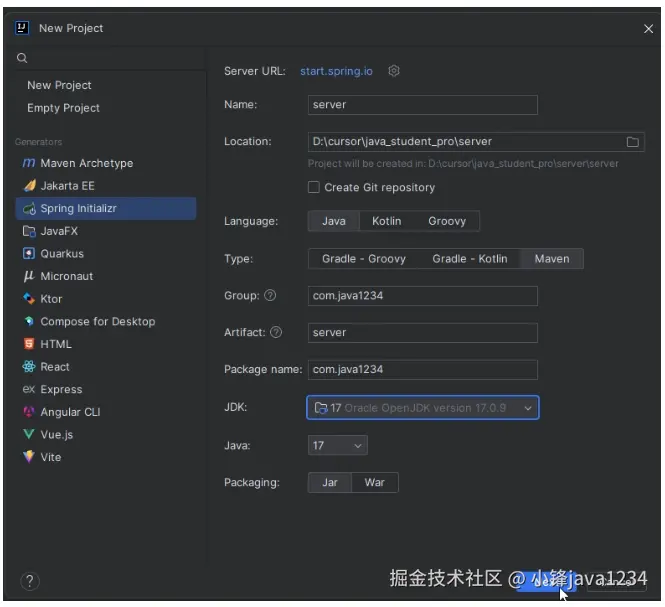665x607 pixels.
Task: Select Jakarta EE generator
Action: coord(106,186)
